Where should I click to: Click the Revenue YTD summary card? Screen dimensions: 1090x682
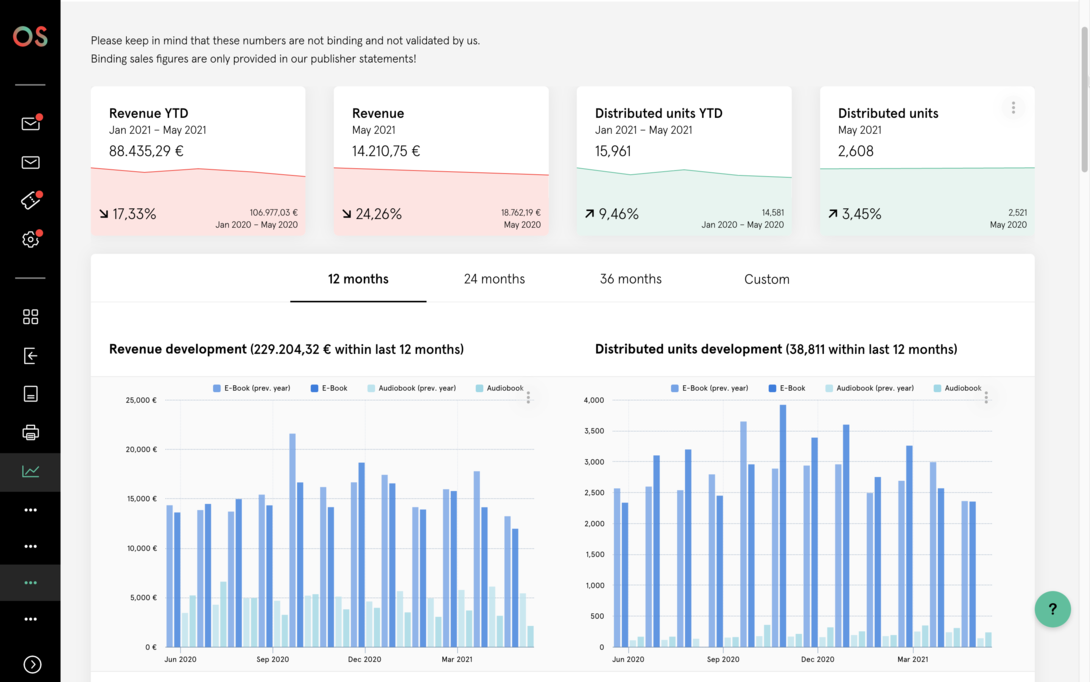click(198, 160)
